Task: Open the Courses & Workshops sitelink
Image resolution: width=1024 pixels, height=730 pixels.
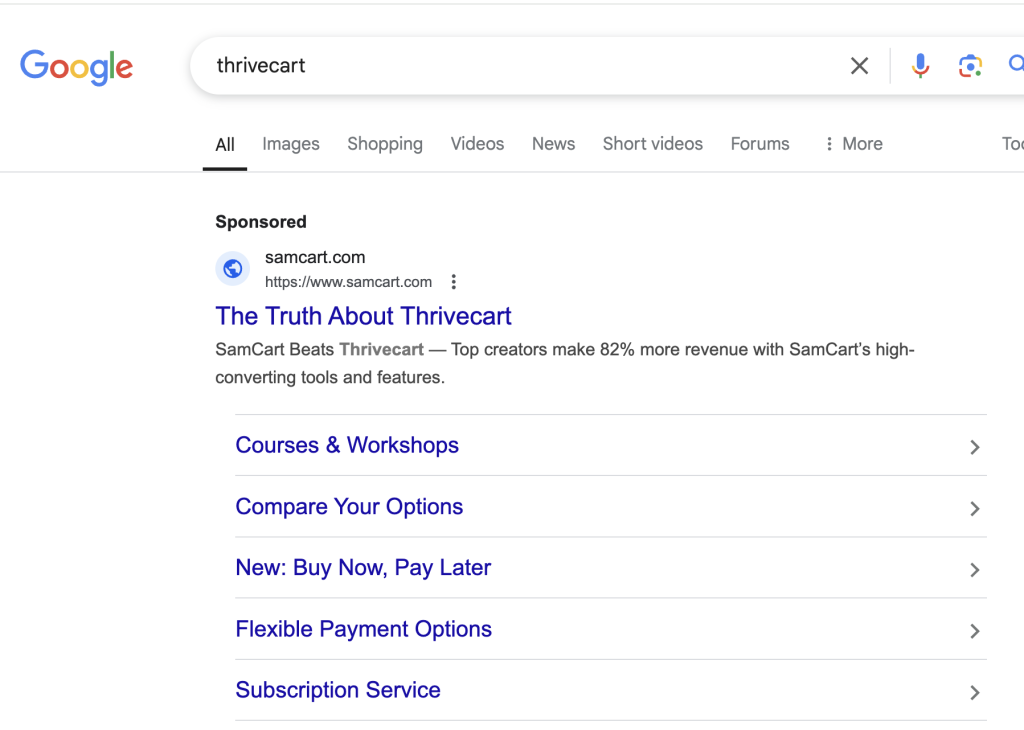Action: 347,445
